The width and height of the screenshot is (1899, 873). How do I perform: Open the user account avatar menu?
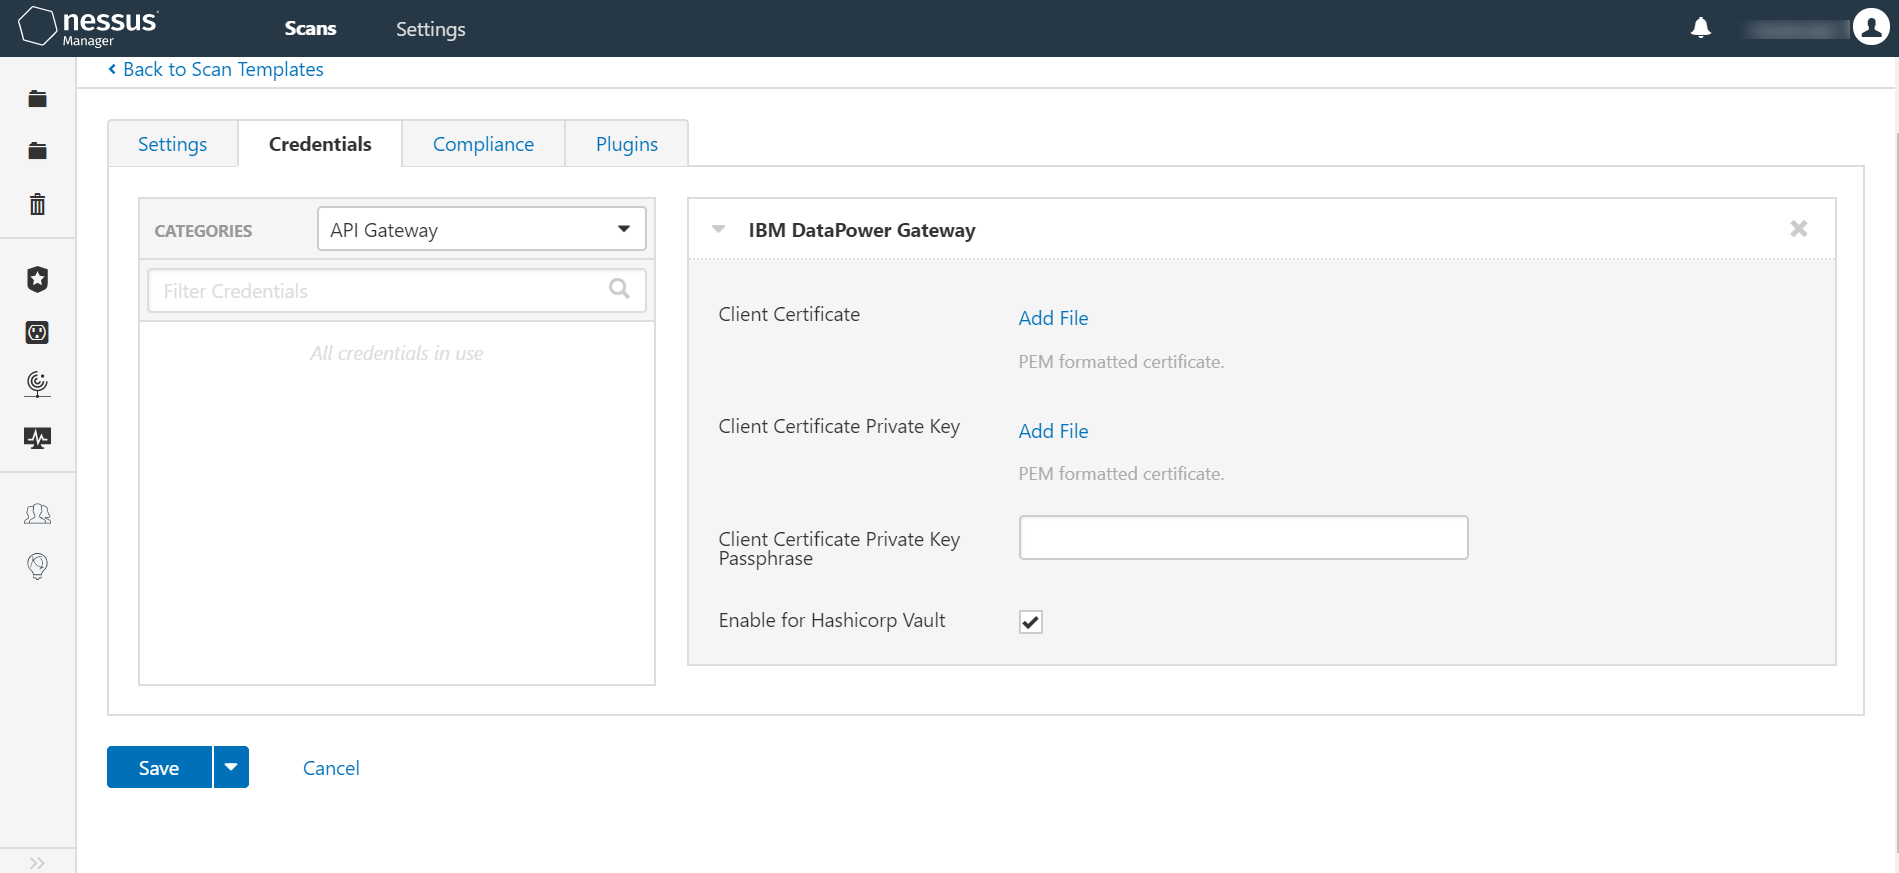pos(1871,27)
